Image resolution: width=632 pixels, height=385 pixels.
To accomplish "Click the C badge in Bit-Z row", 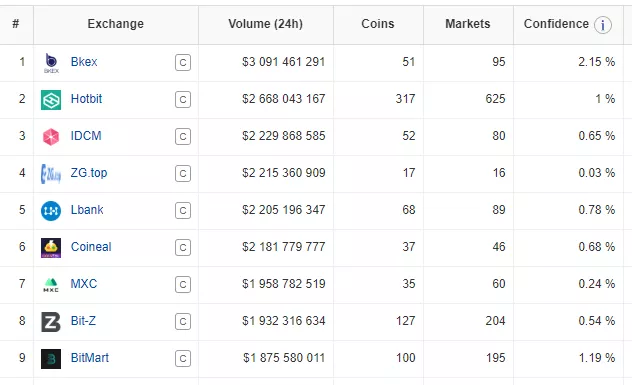I will (x=183, y=322).
